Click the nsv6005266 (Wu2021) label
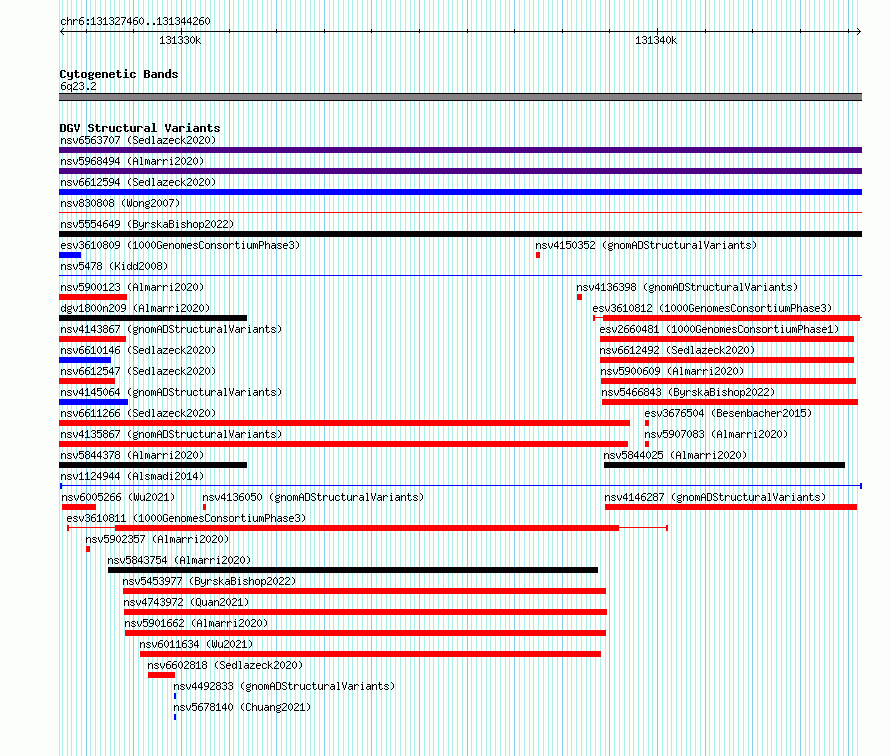This screenshot has width=890, height=756. click(x=118, y=497)
